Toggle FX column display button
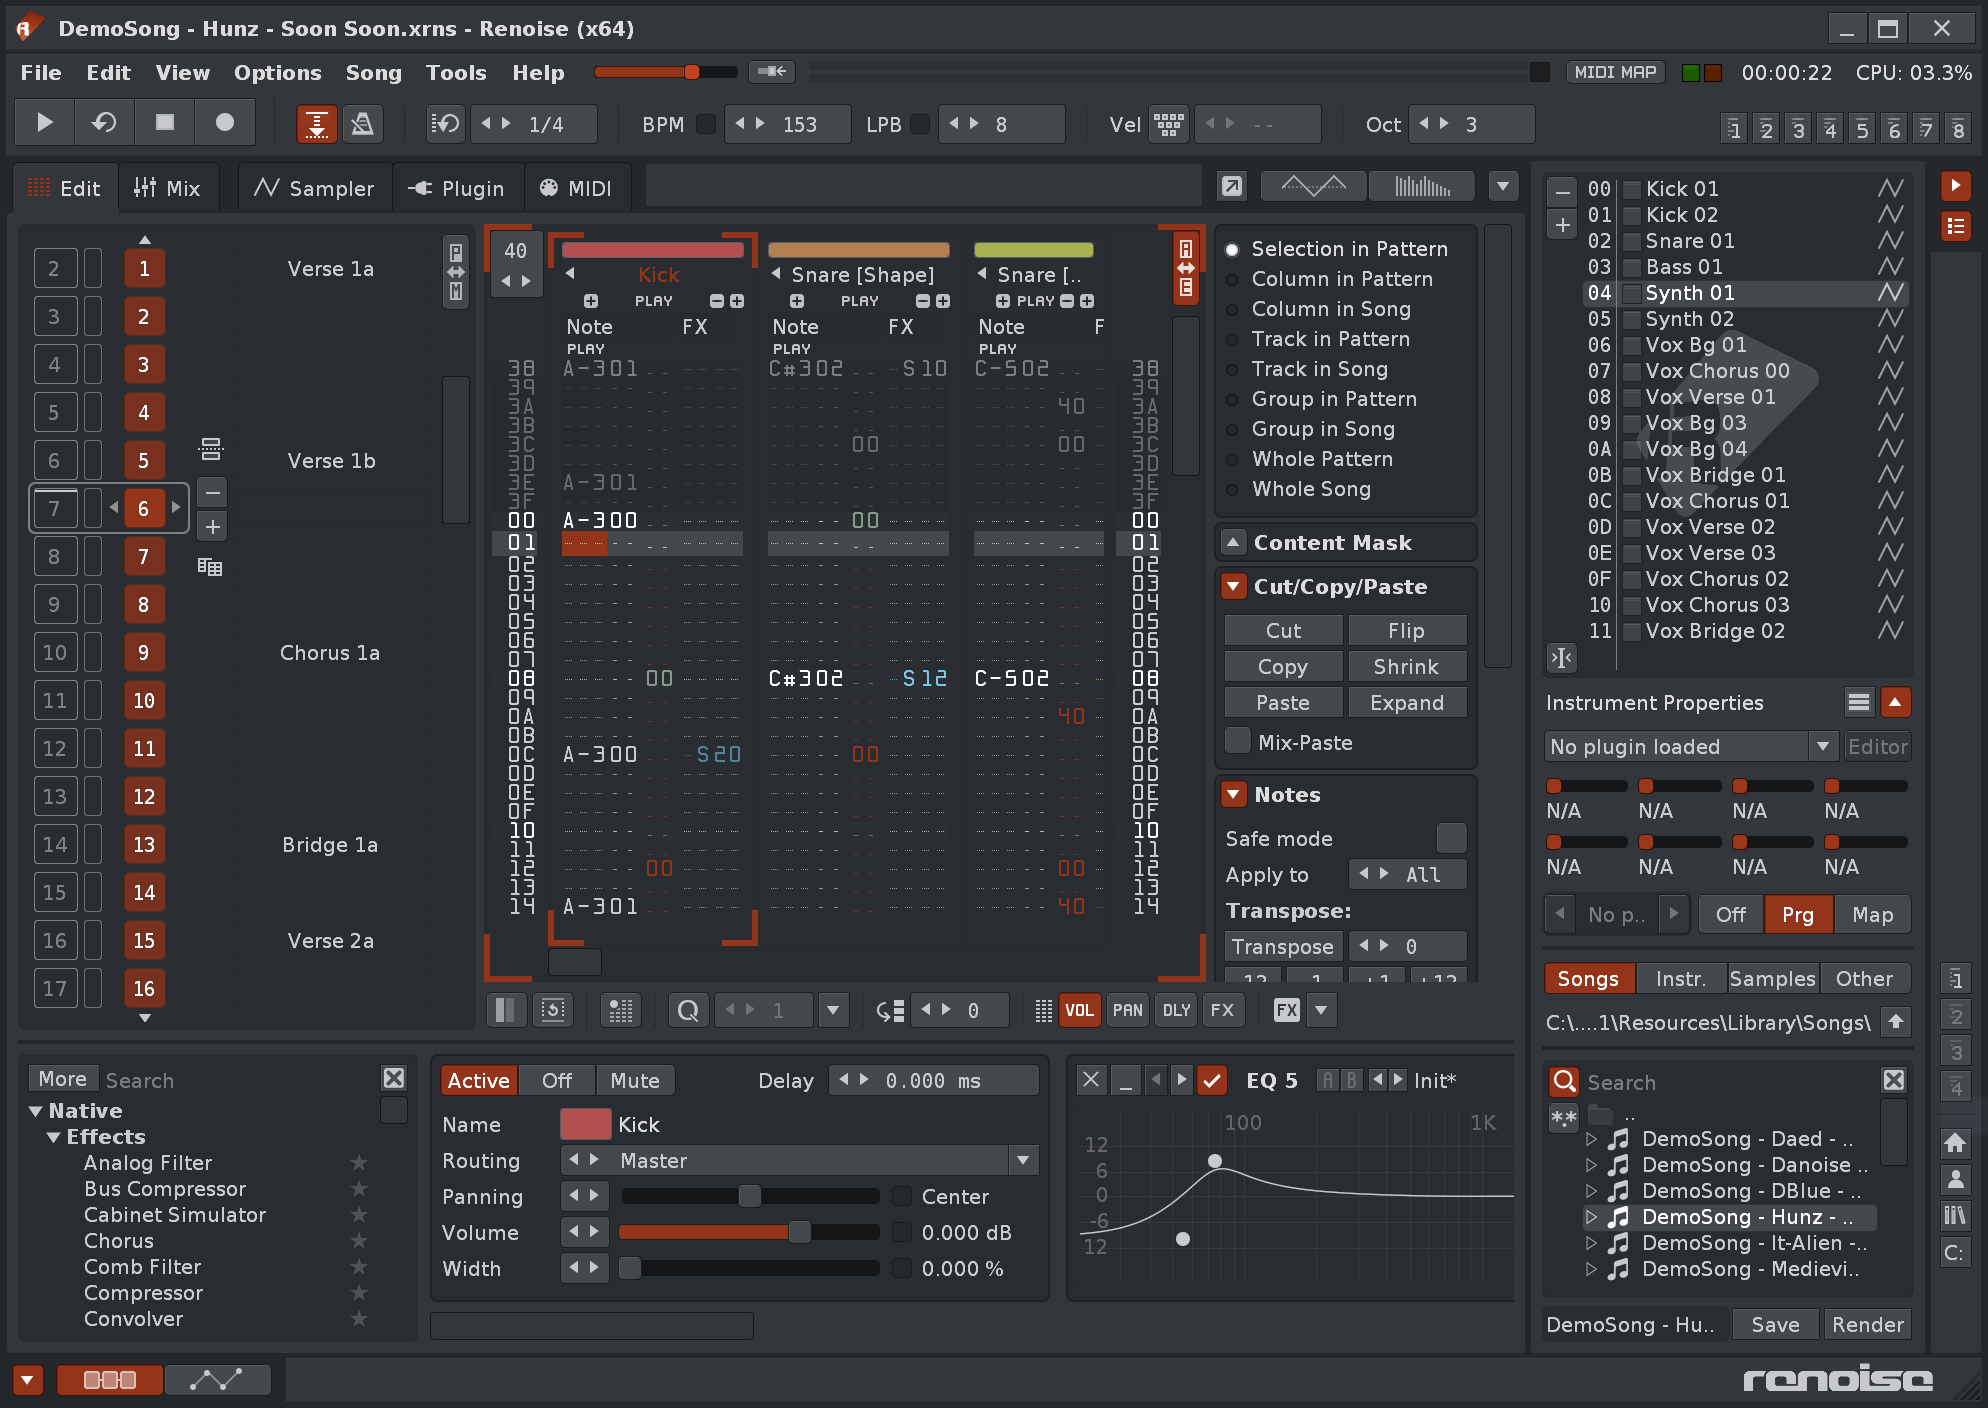 click(1222, 1010)
